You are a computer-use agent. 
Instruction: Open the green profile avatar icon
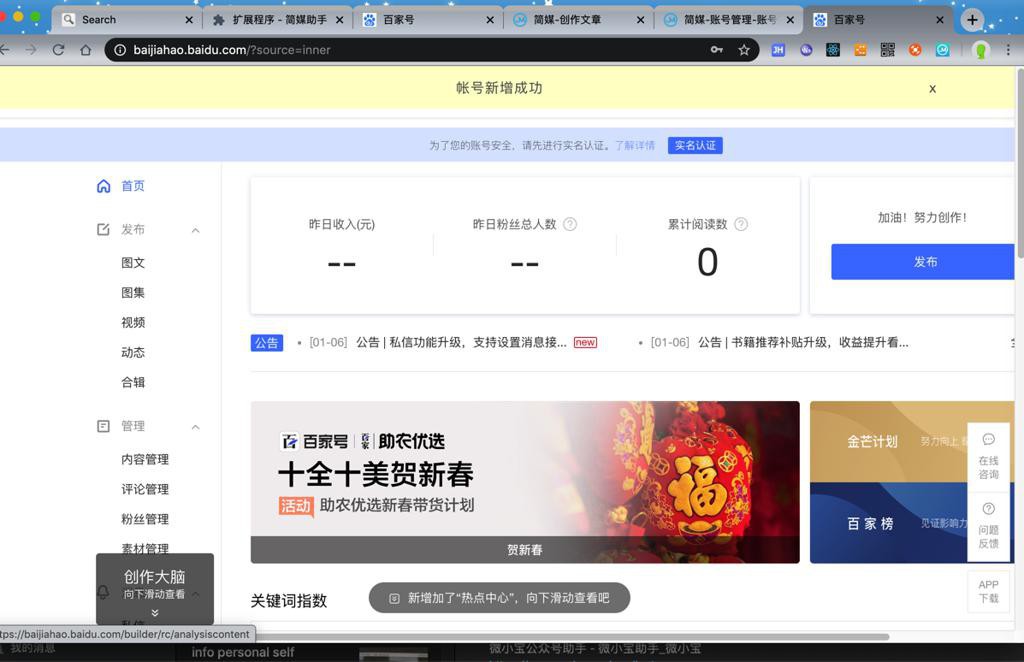980,50
